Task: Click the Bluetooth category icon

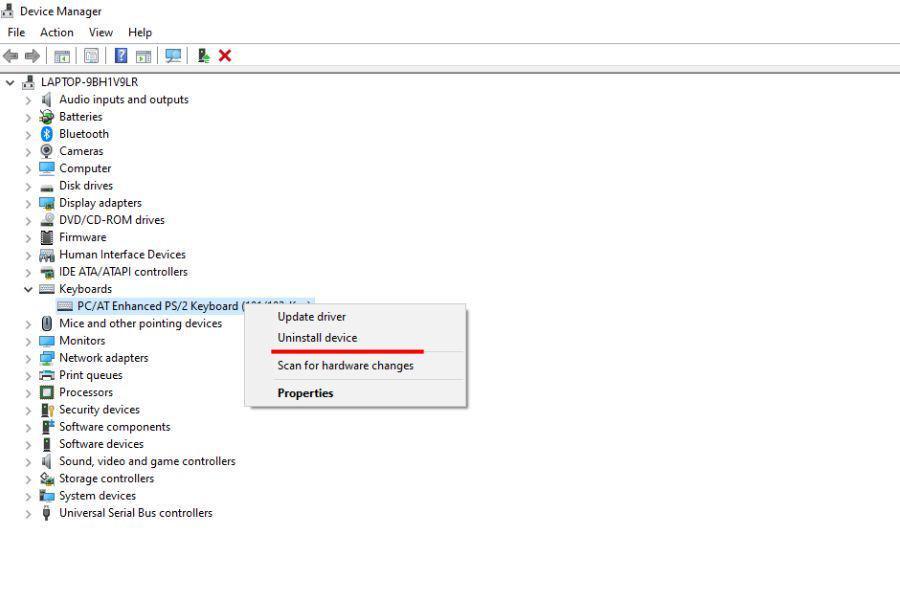Action: (x=46, y=134)
